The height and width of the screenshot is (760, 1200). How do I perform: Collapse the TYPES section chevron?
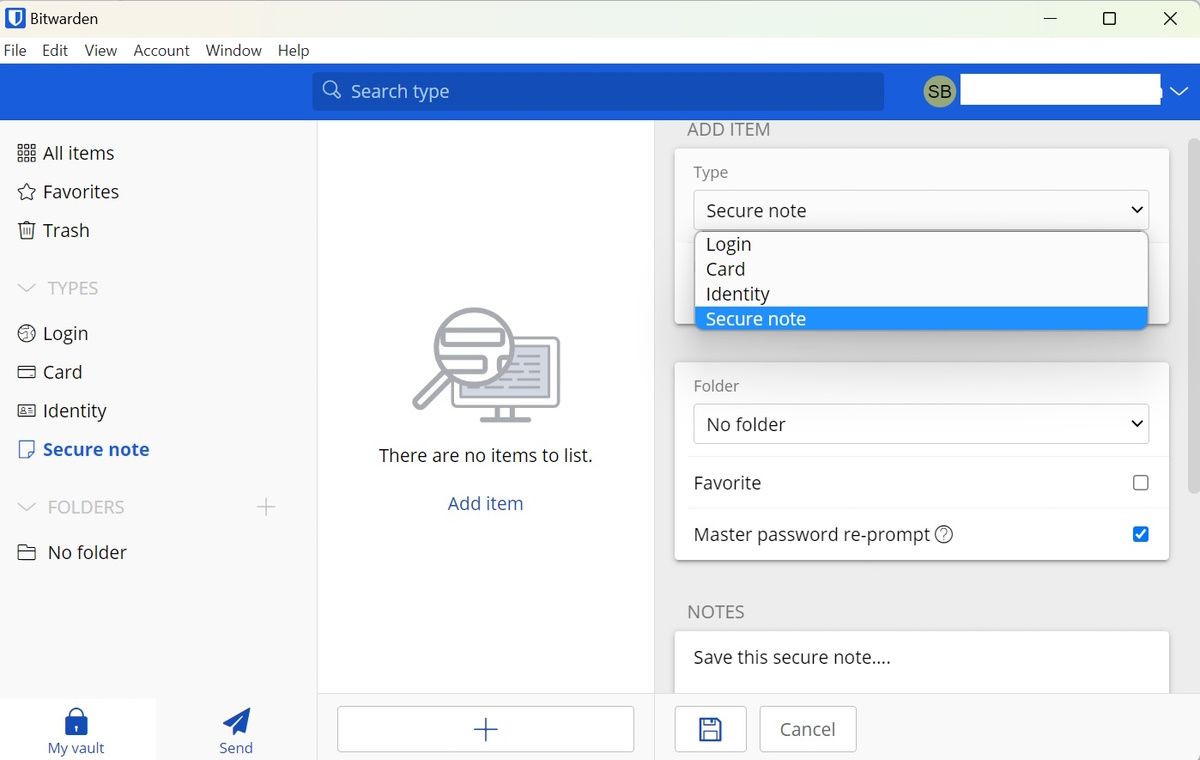pos(27,288)
